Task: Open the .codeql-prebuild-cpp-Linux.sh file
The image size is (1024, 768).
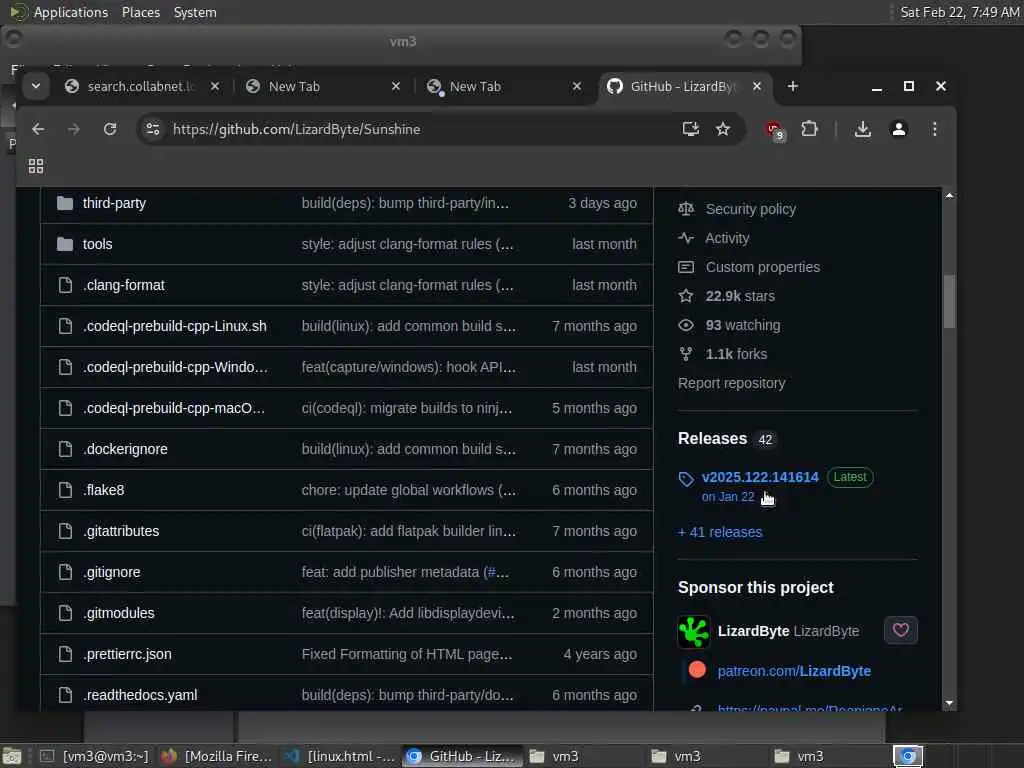Action: (x=174, y=326)
